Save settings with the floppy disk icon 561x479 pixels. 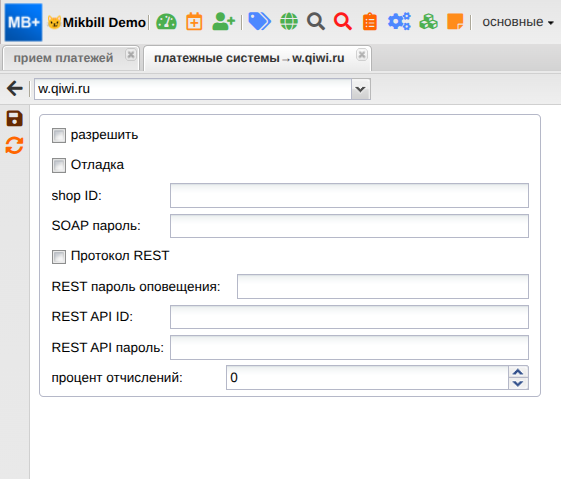(14, 118)
